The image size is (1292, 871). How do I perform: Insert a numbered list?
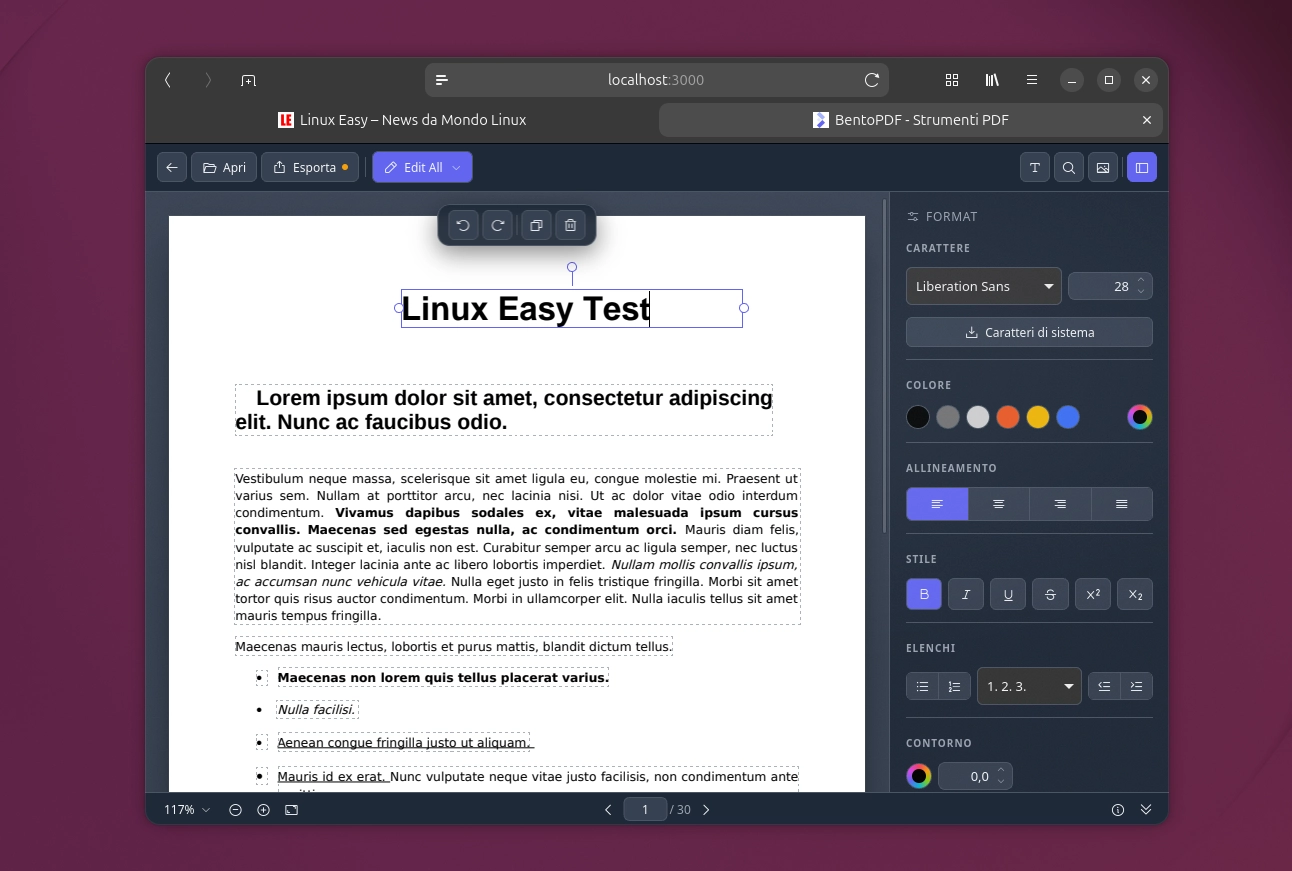tap(954, 686)
